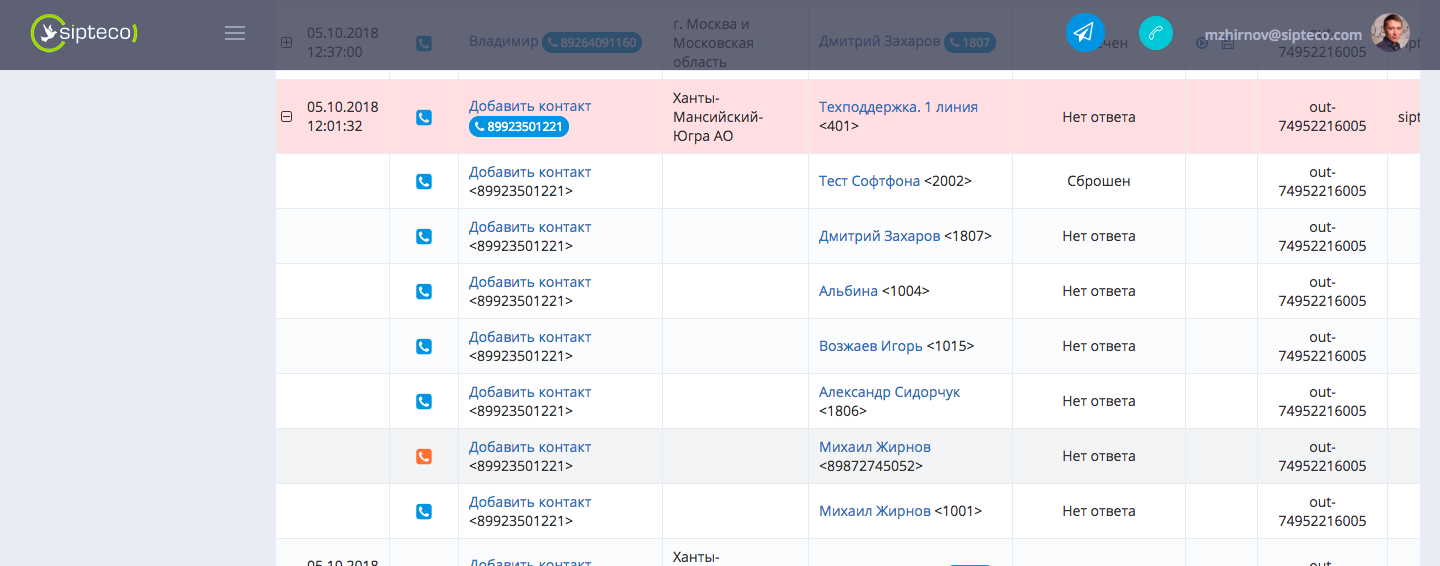Click the 1807 extension badge
The width and height of the screenshot is (1440, 566).
click(970, 43)
